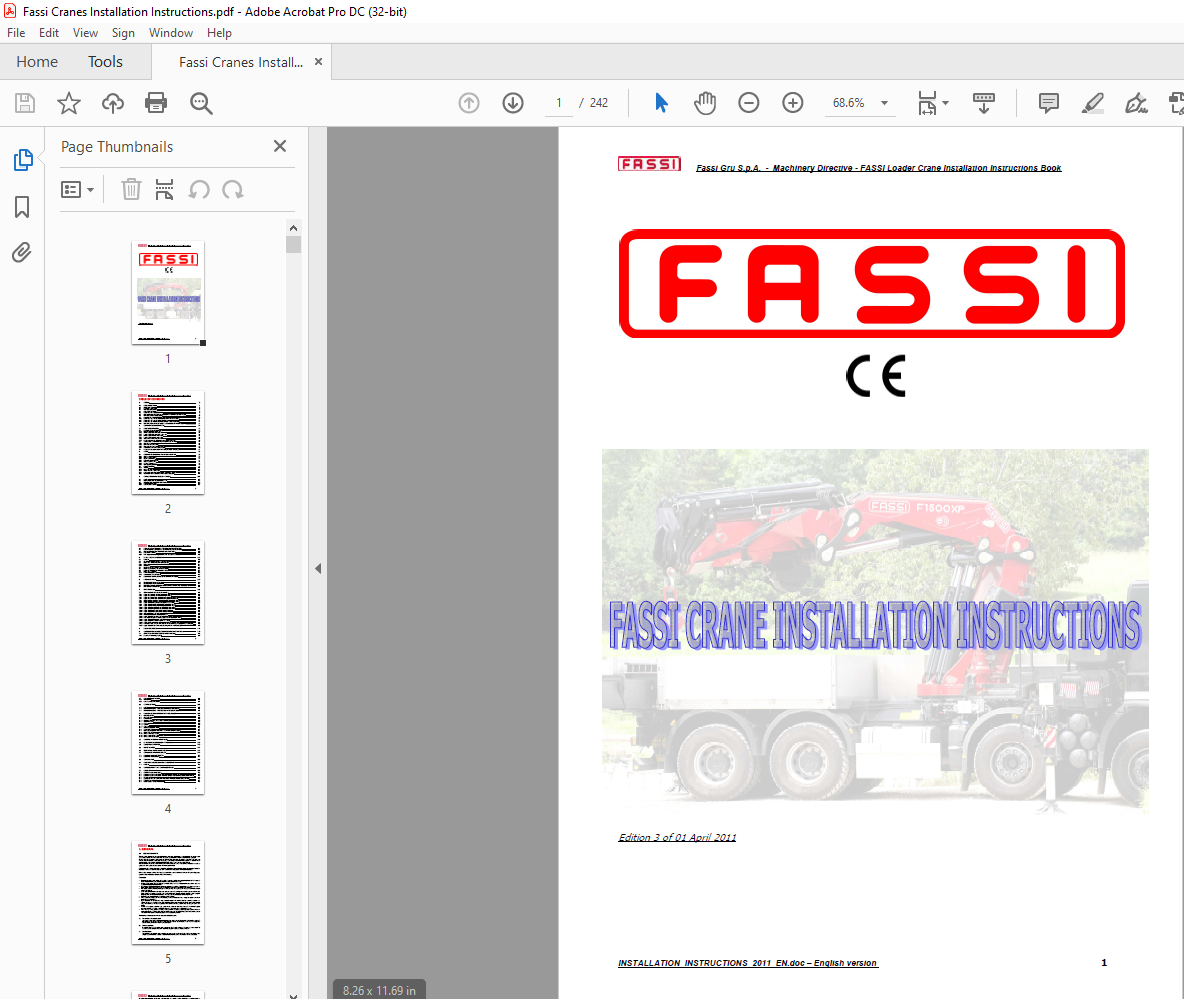Open the Attachments paperclip panel
1184x999 pixels.
tap(22, 252)
